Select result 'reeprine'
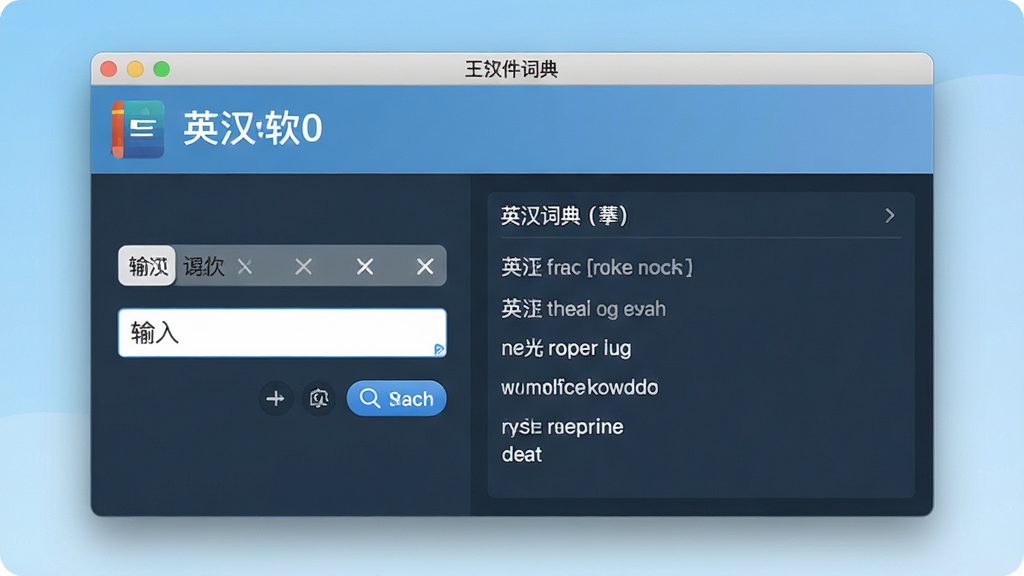The height and width of the screenshot is (576, 1024). (562, 427)
